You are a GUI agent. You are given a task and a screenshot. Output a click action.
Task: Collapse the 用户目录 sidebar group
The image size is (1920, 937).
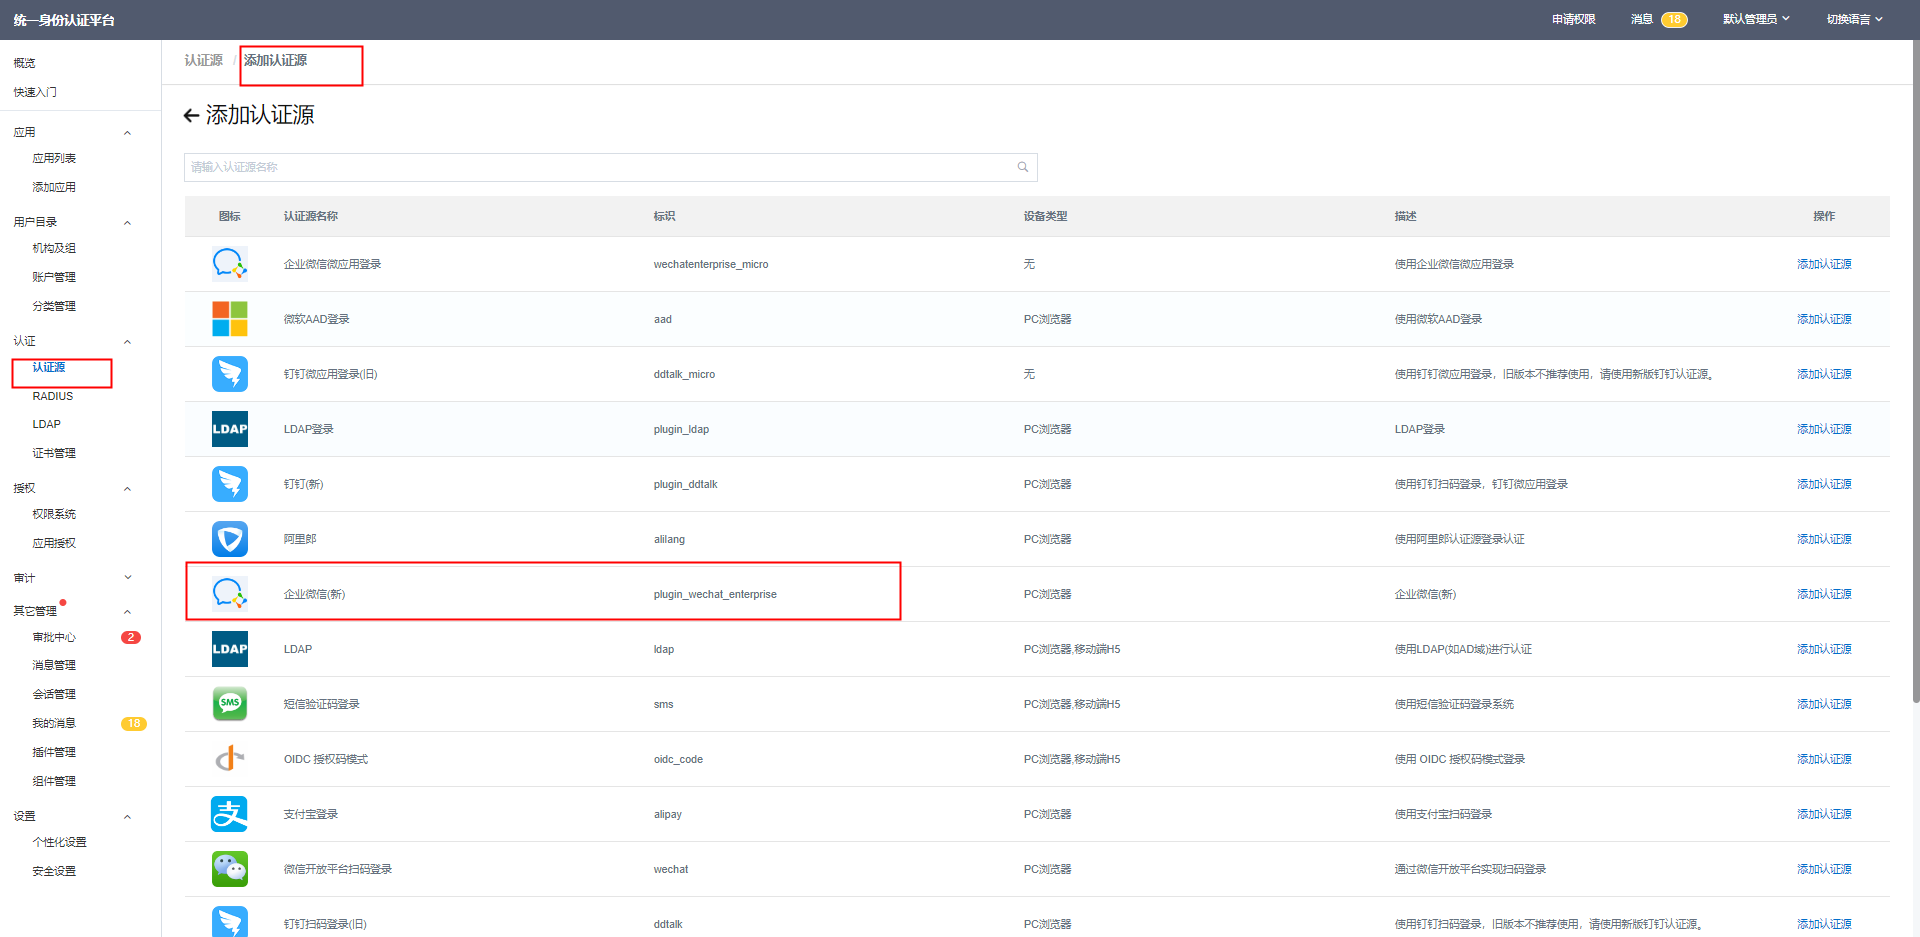pos(127,223)
